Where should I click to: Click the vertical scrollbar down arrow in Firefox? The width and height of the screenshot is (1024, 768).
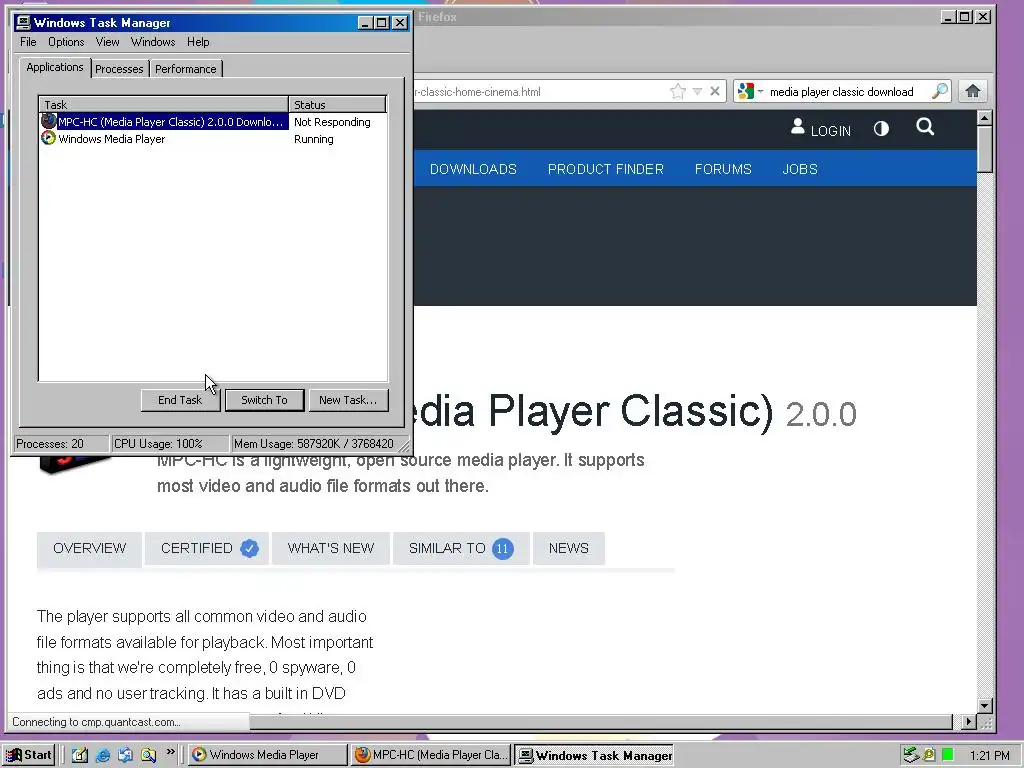coord(985,706)
